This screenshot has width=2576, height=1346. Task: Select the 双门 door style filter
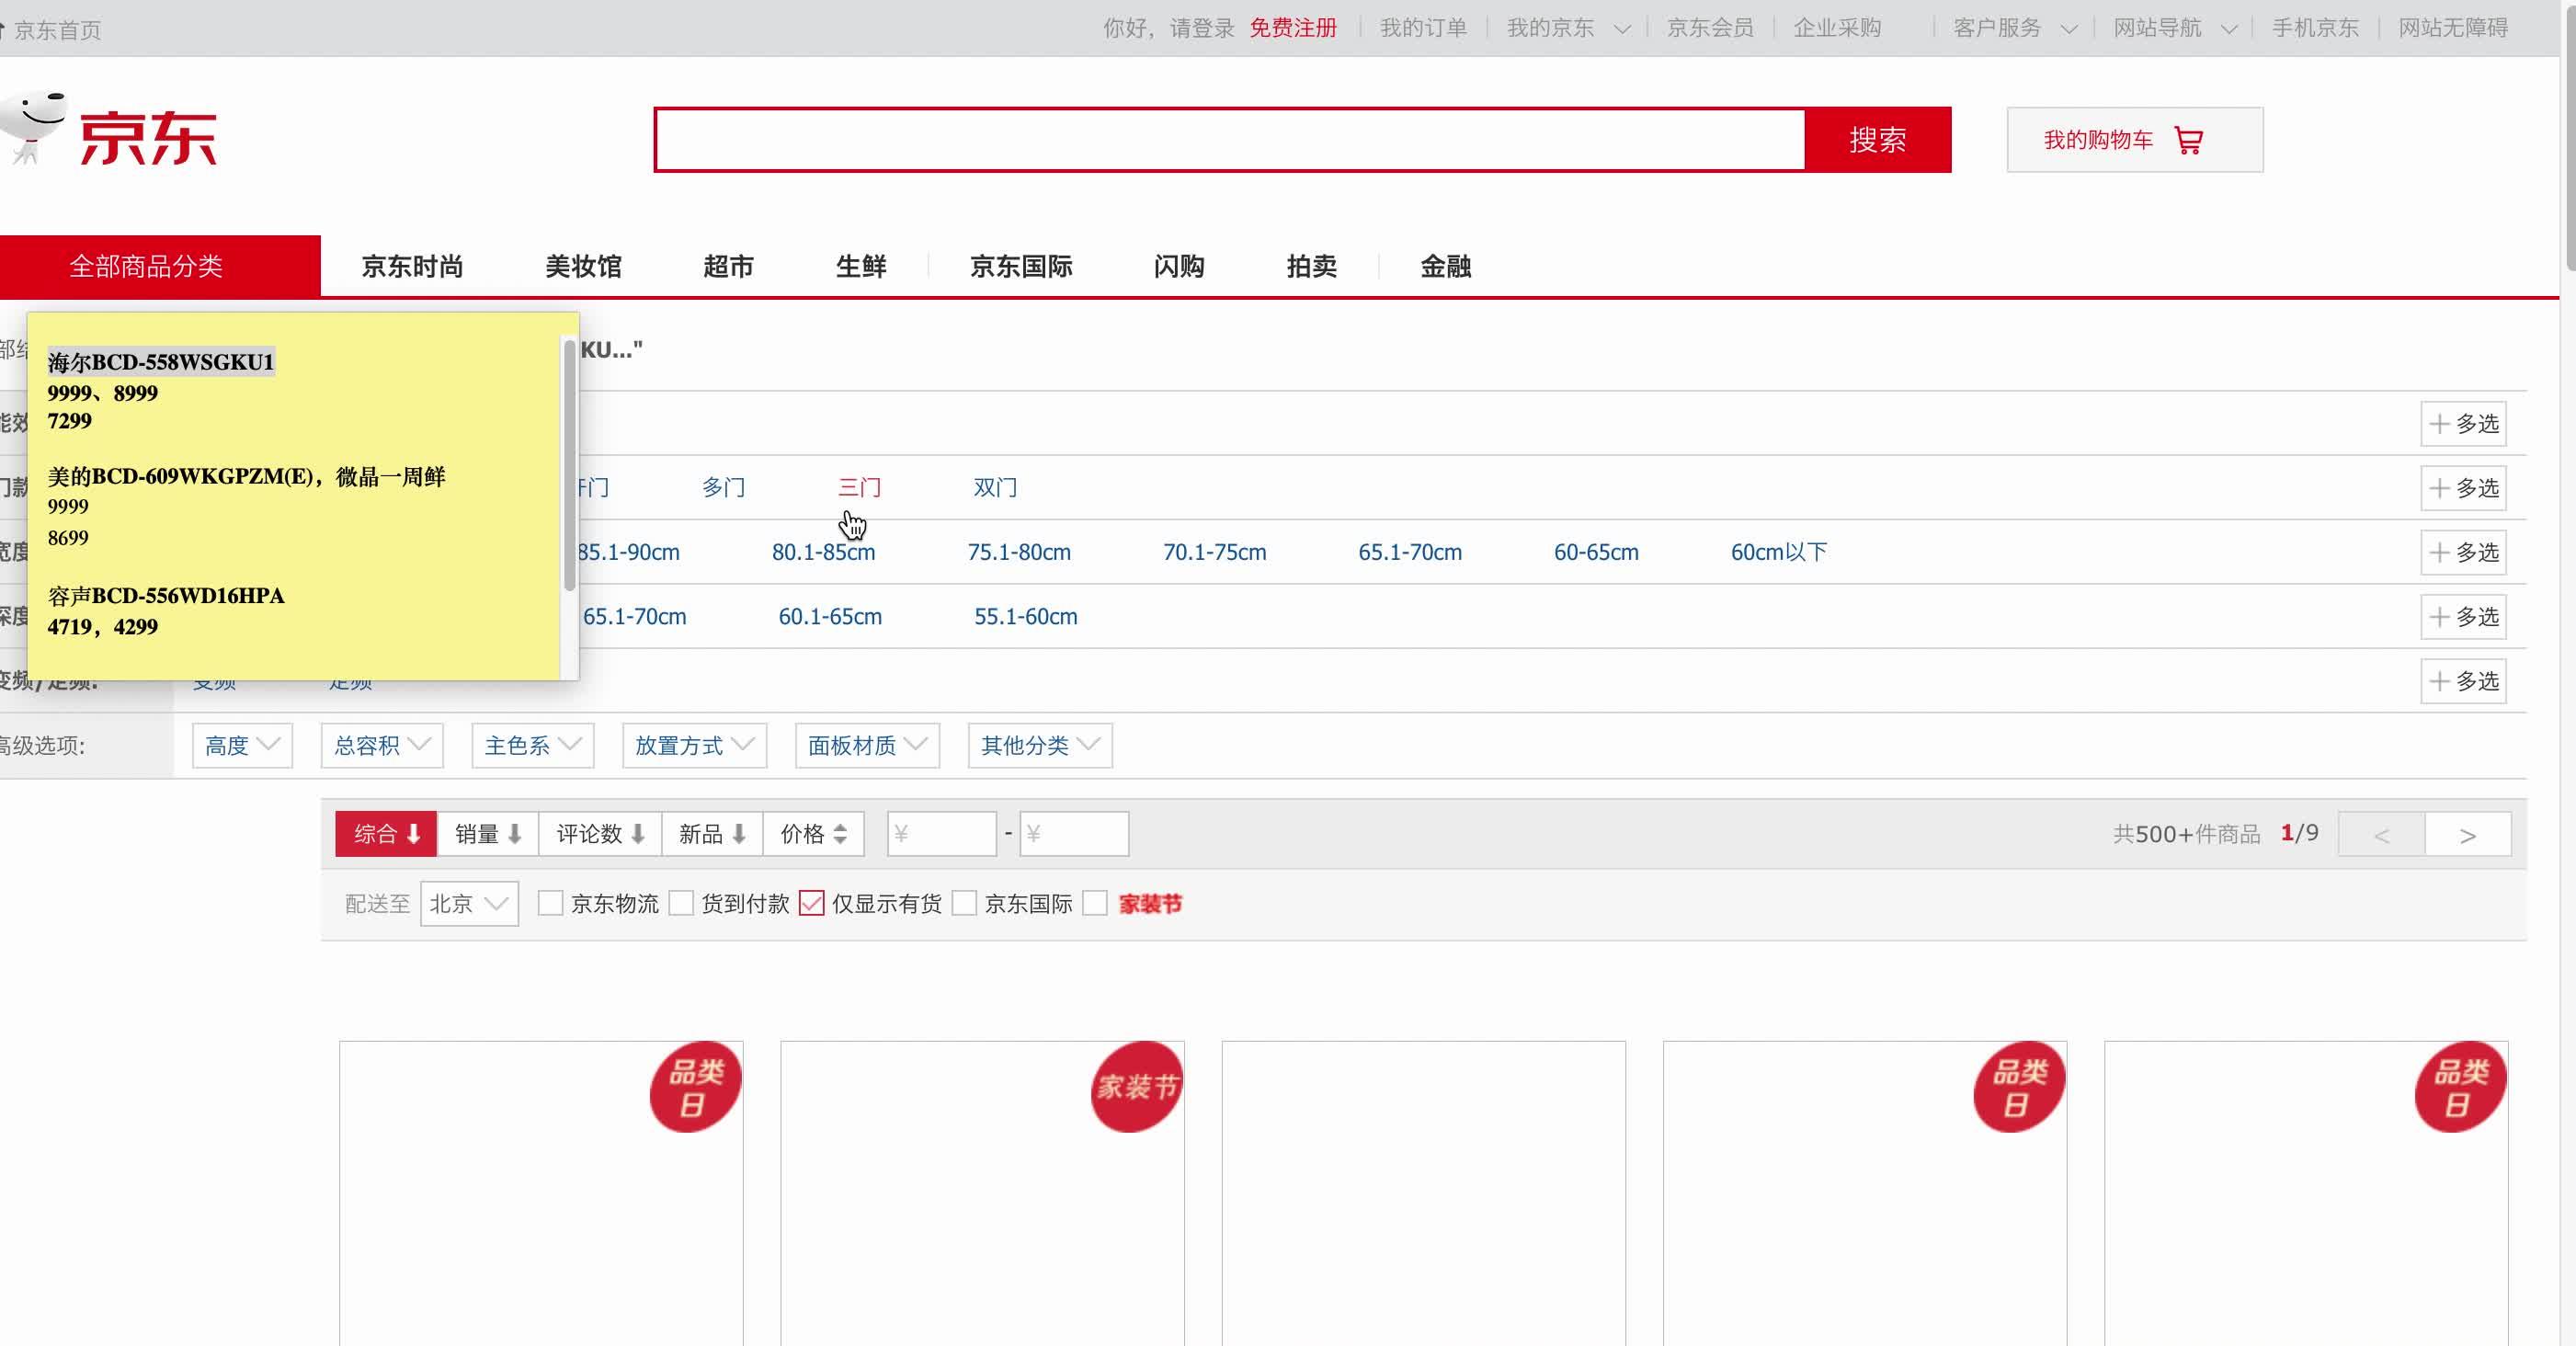pos(995,488)
